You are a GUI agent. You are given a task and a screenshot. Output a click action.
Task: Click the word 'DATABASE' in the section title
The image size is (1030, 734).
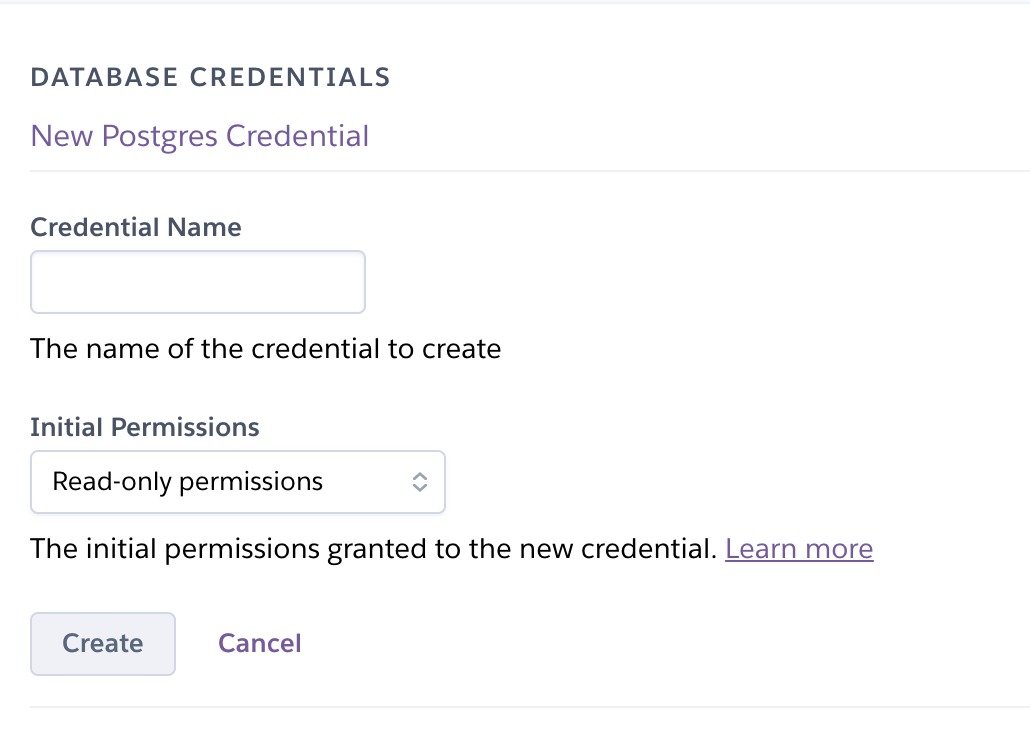click(x=103, y=77)
